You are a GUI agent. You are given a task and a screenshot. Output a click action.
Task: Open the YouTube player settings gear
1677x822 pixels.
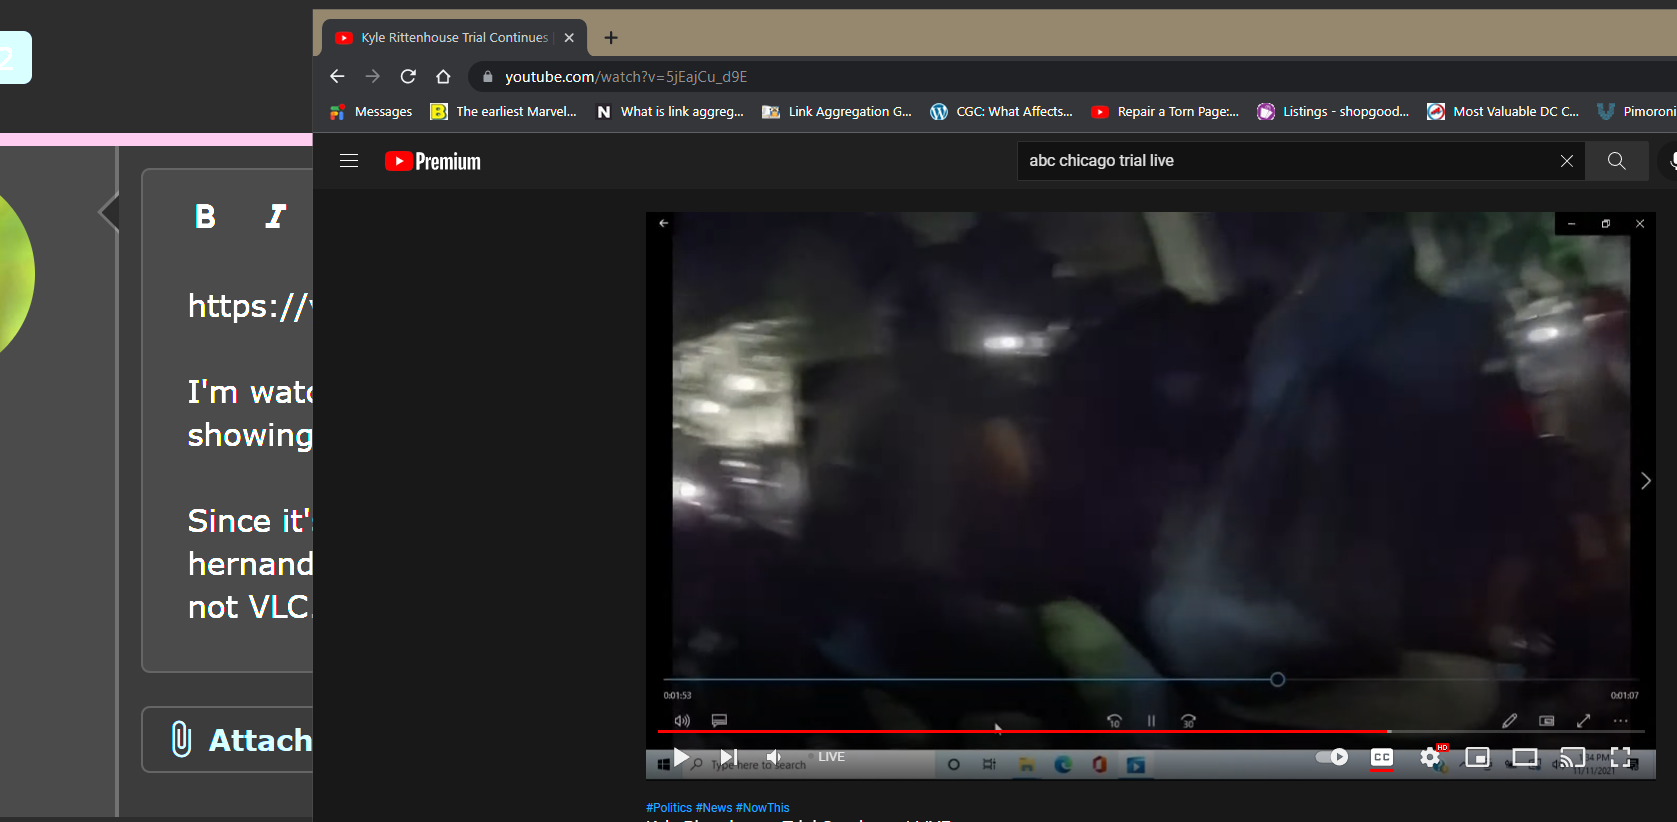(x=1431, y=757)
